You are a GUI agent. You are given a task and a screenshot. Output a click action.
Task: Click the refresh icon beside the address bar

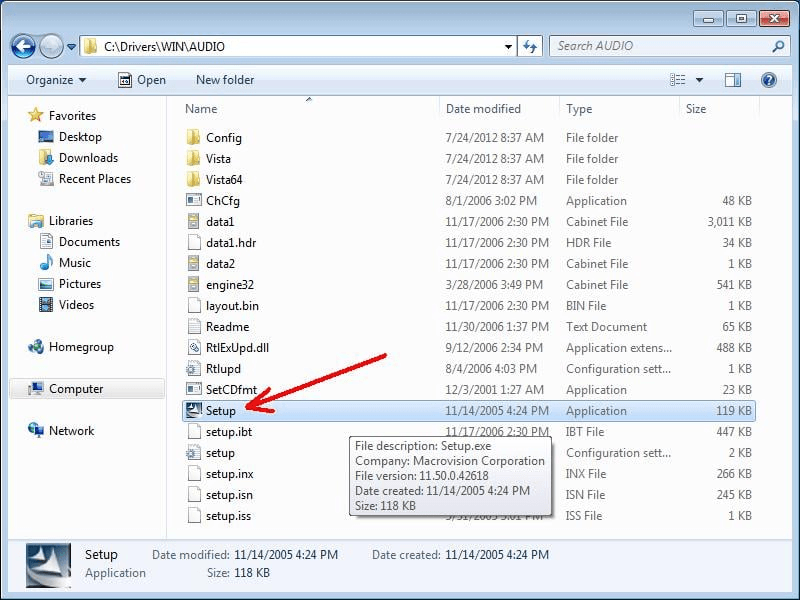(528, 46)
